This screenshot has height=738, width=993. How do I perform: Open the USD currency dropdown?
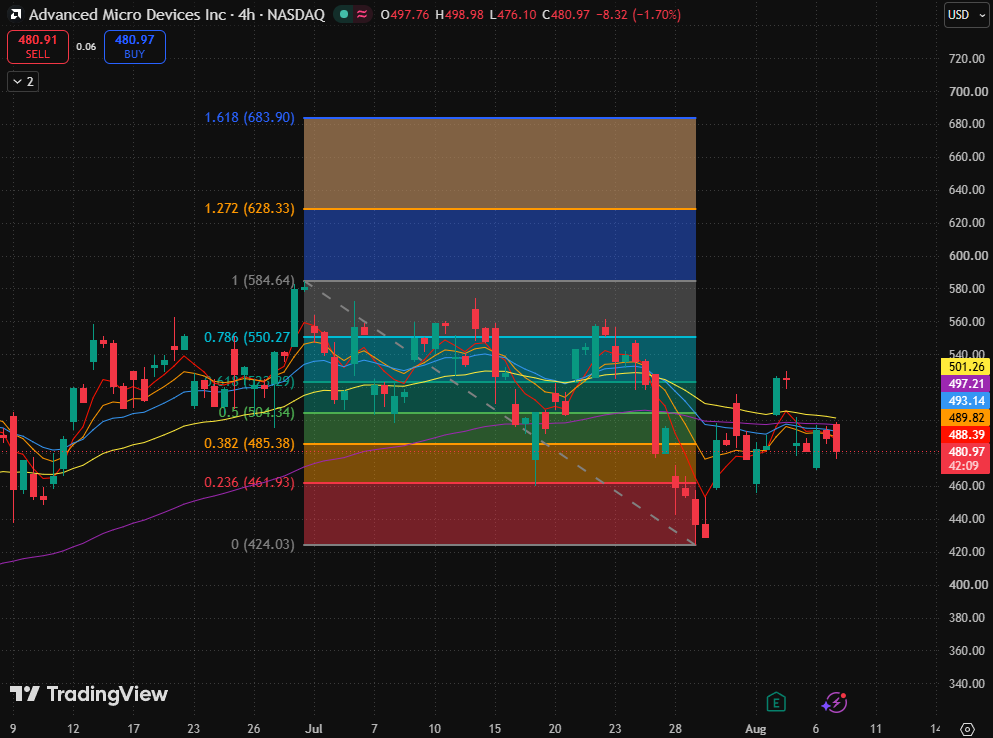pos(966,15)
